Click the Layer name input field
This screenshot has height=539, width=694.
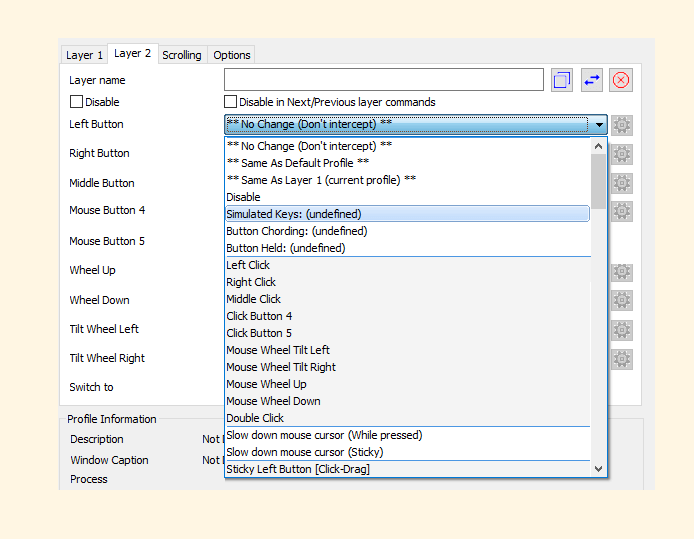(x=384, y=80)
